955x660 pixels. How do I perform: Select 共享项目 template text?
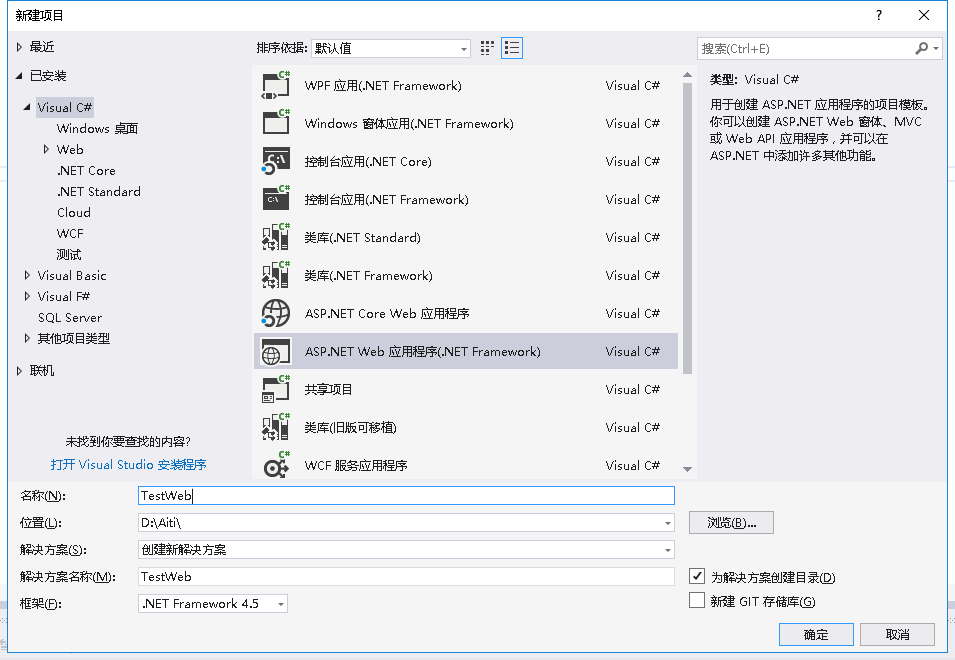pyautogui.click(x=328, y=390)
